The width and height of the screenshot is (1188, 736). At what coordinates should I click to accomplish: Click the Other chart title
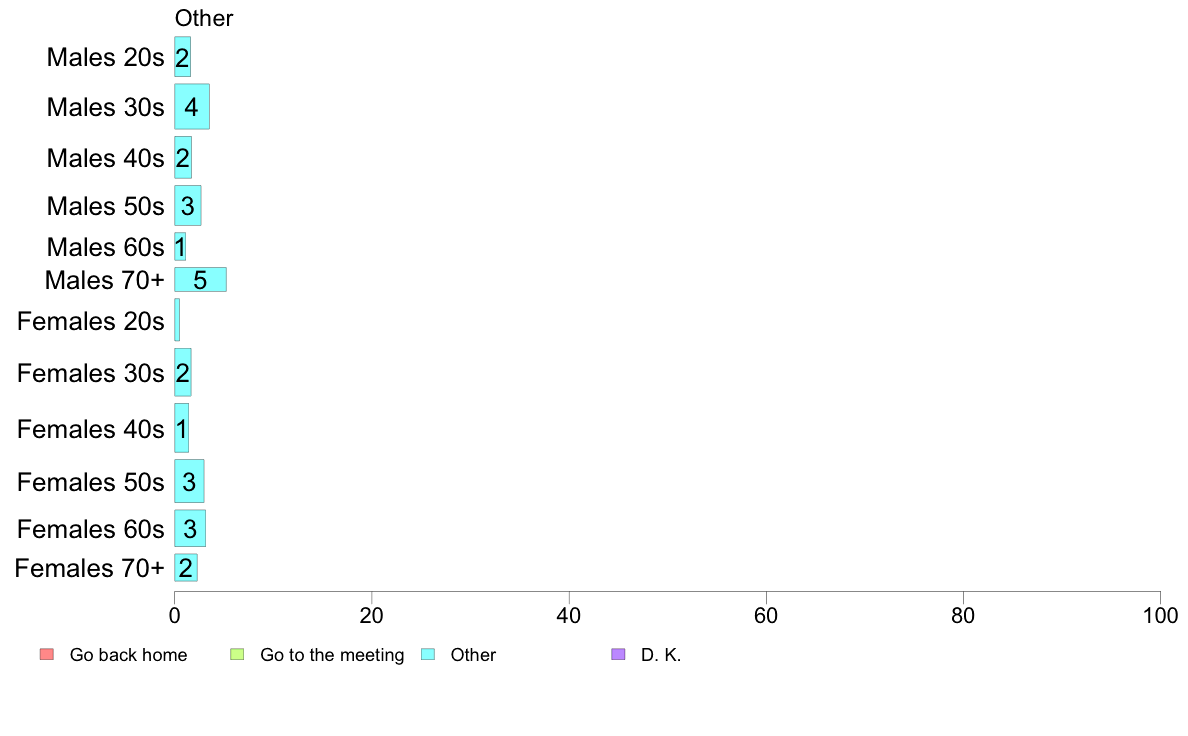[x=204, y=18]
